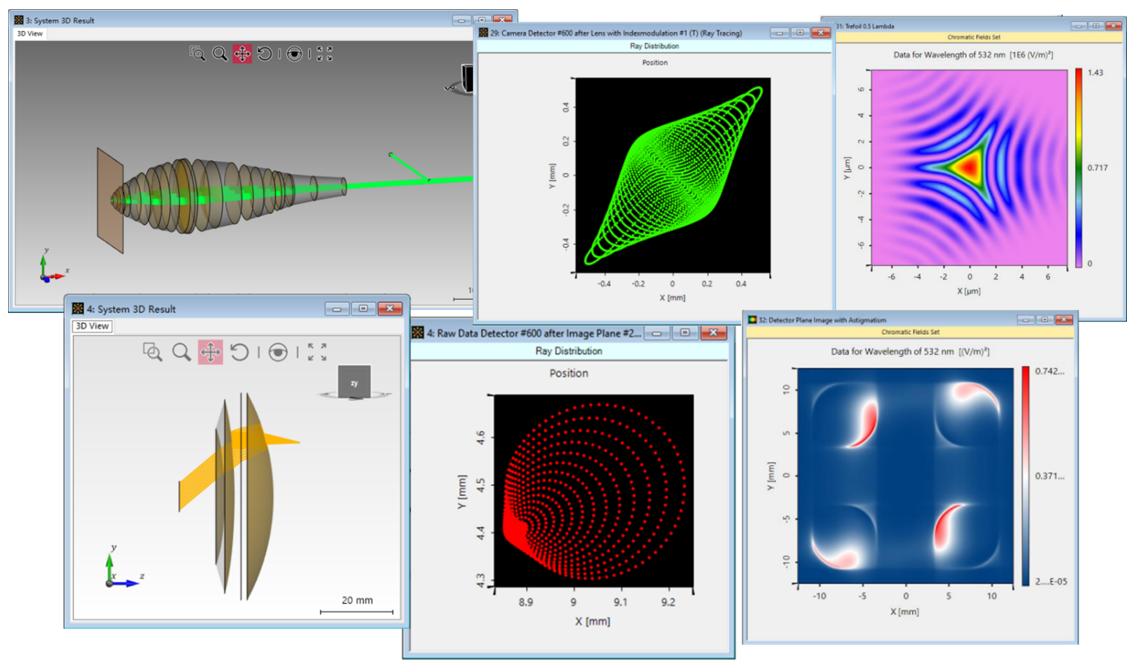Click magnifier zoom icon in window 4 System 3D

coord(181,351)
